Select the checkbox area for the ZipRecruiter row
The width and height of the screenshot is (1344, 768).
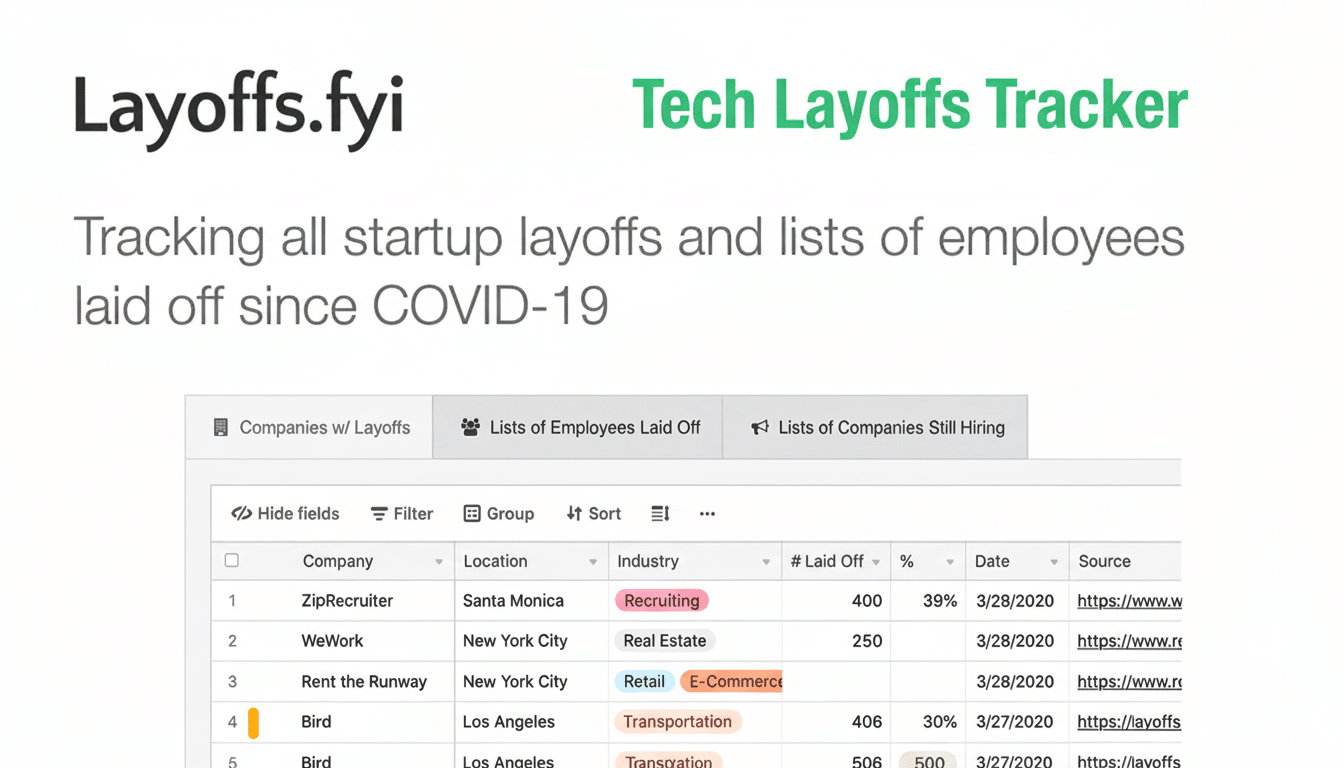tap(231, 600)
